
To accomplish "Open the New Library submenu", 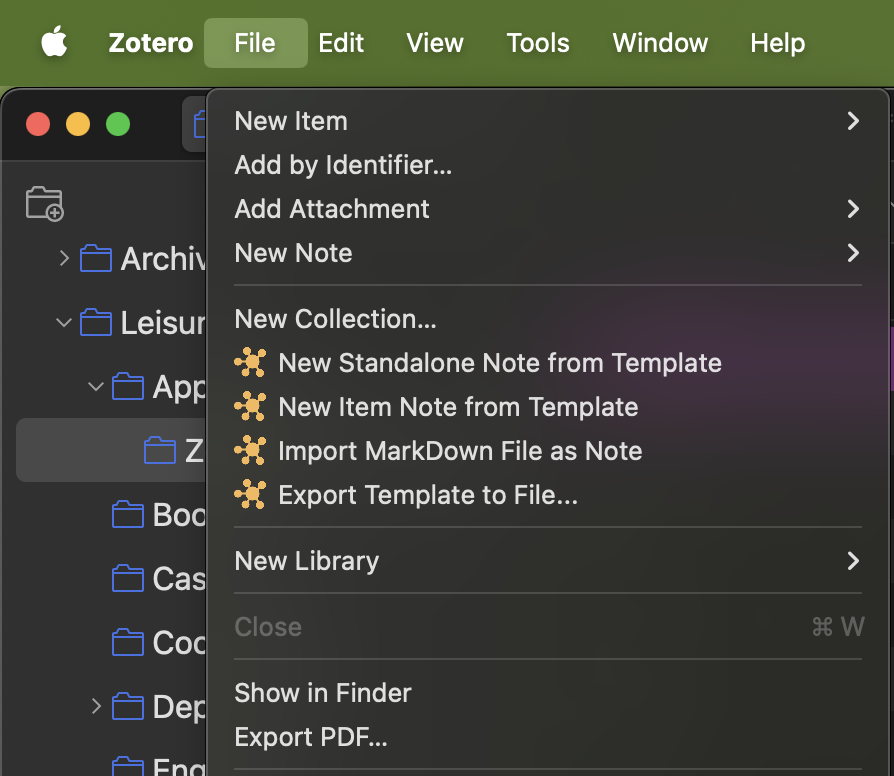I will pos(546,561).
